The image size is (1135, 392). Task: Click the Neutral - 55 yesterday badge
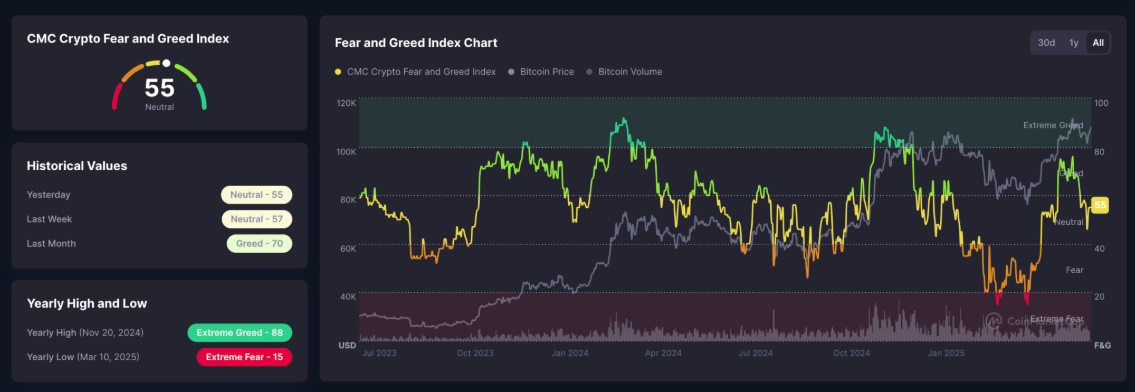tap(257, 195)
